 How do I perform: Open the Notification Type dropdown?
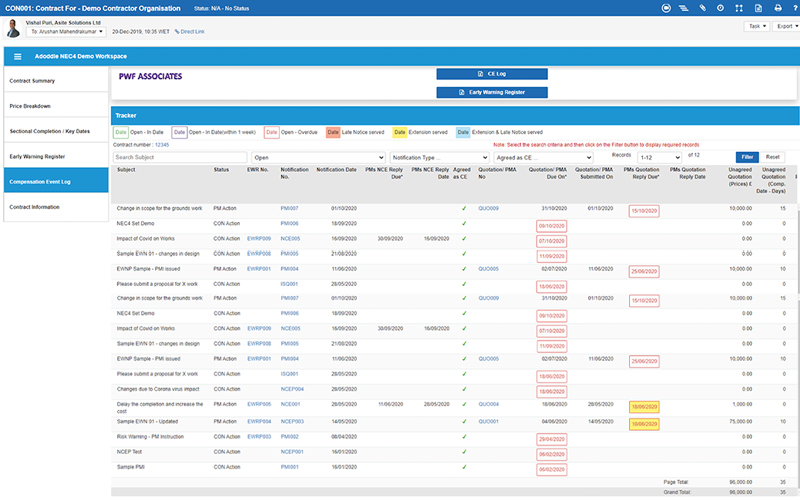(440, 158)
